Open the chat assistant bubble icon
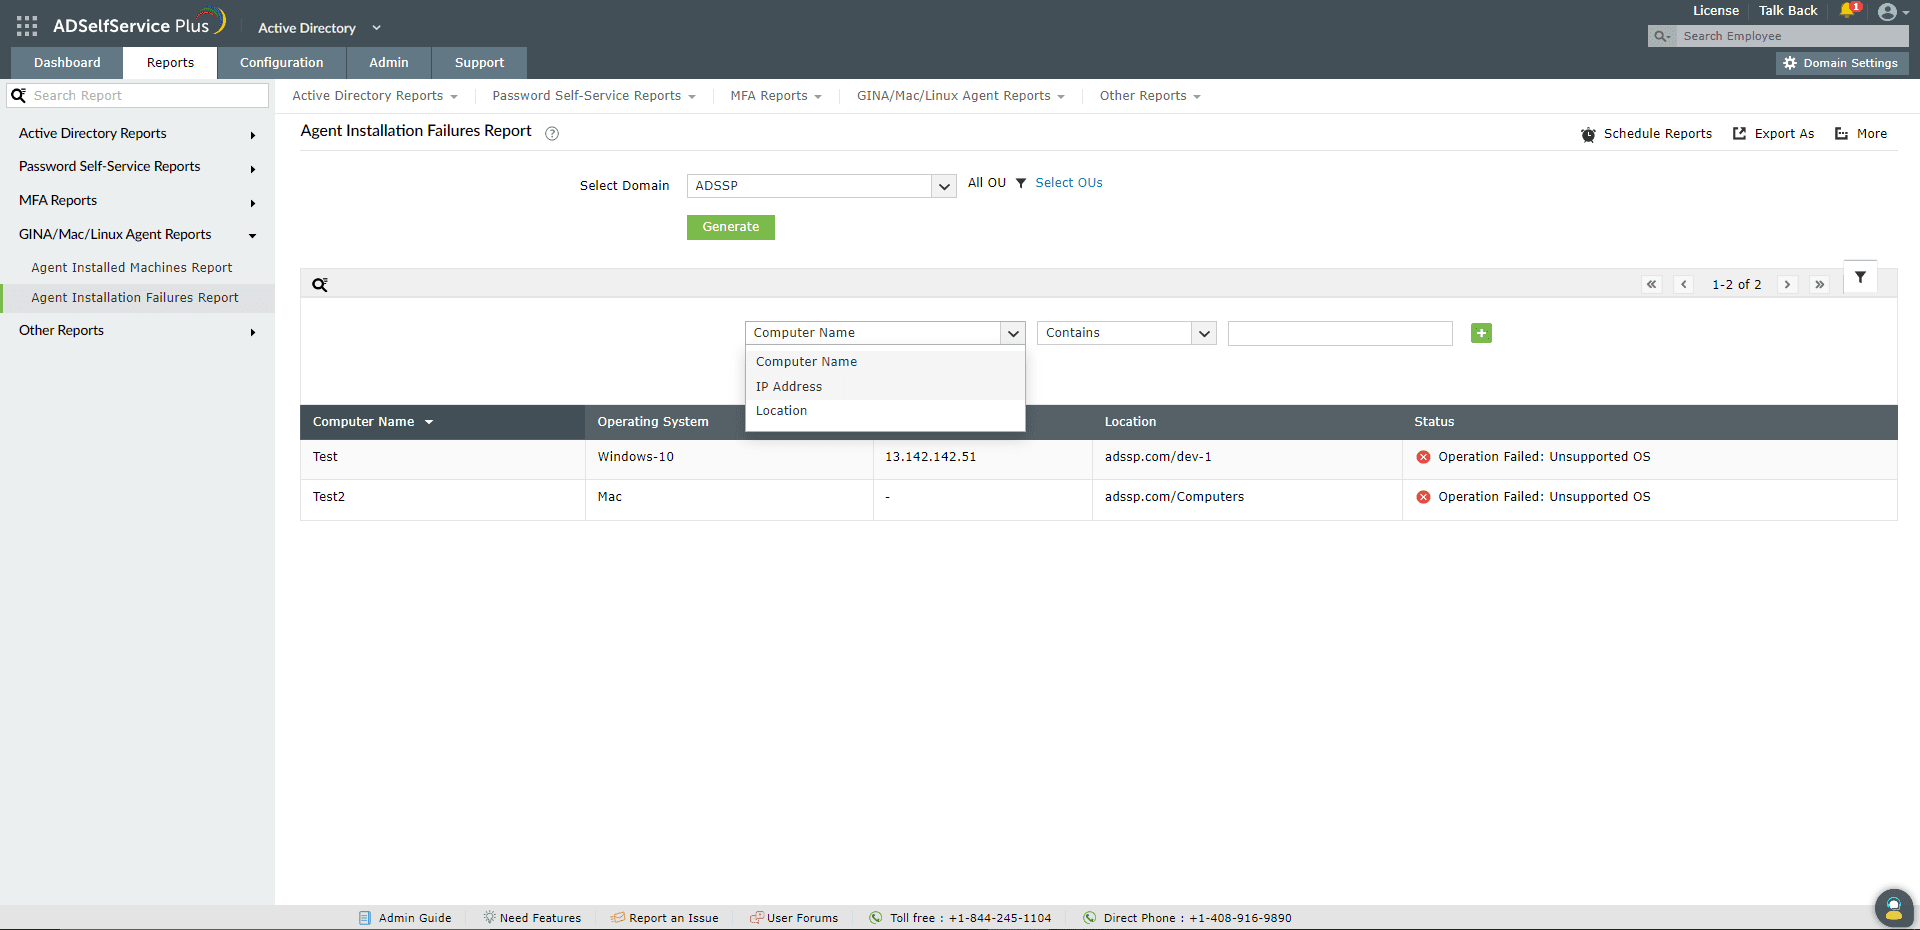The height and width of the screenshot is (930, 1920). point(1893,908)
